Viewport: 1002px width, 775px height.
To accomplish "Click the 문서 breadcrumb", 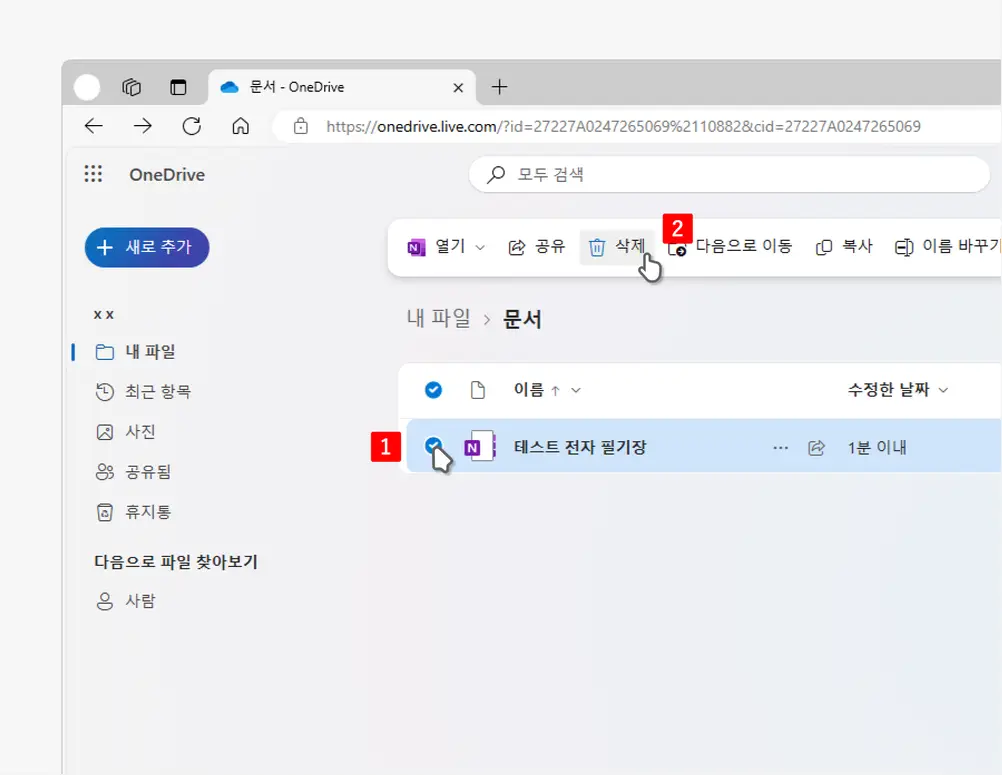I will (522, 319).
